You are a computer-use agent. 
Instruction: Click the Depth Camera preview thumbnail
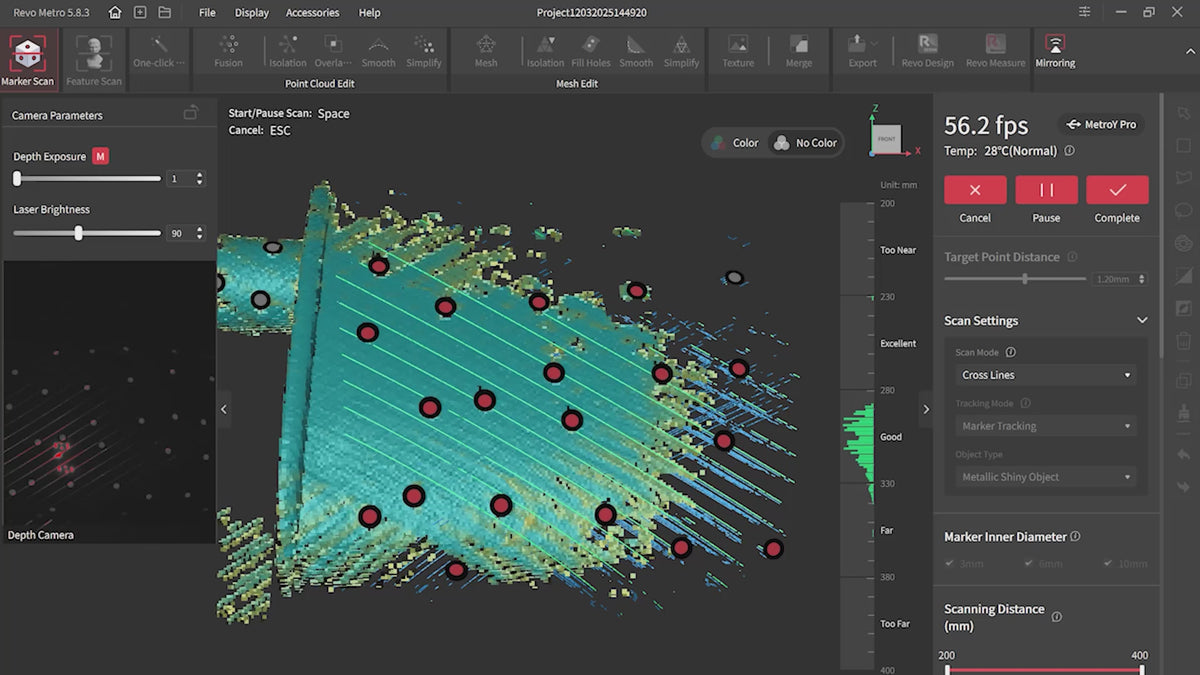[x=108, y=400]
